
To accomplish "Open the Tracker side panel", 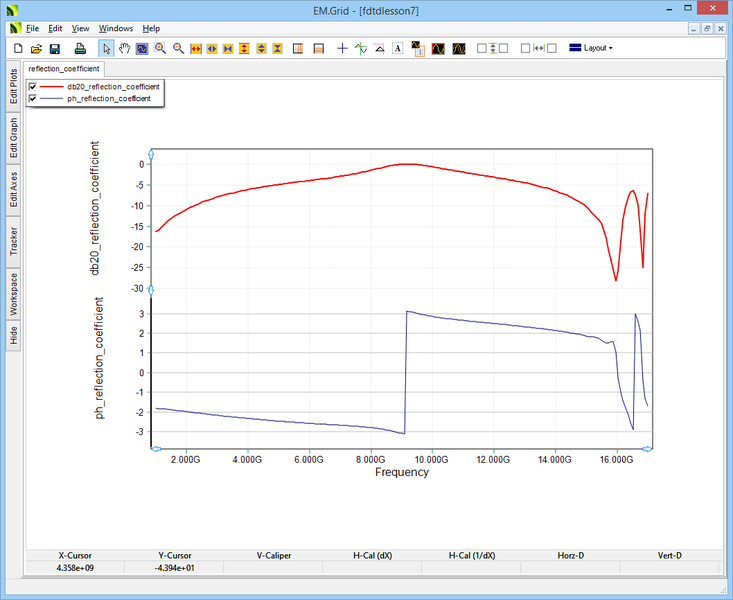I will point(14,240).
